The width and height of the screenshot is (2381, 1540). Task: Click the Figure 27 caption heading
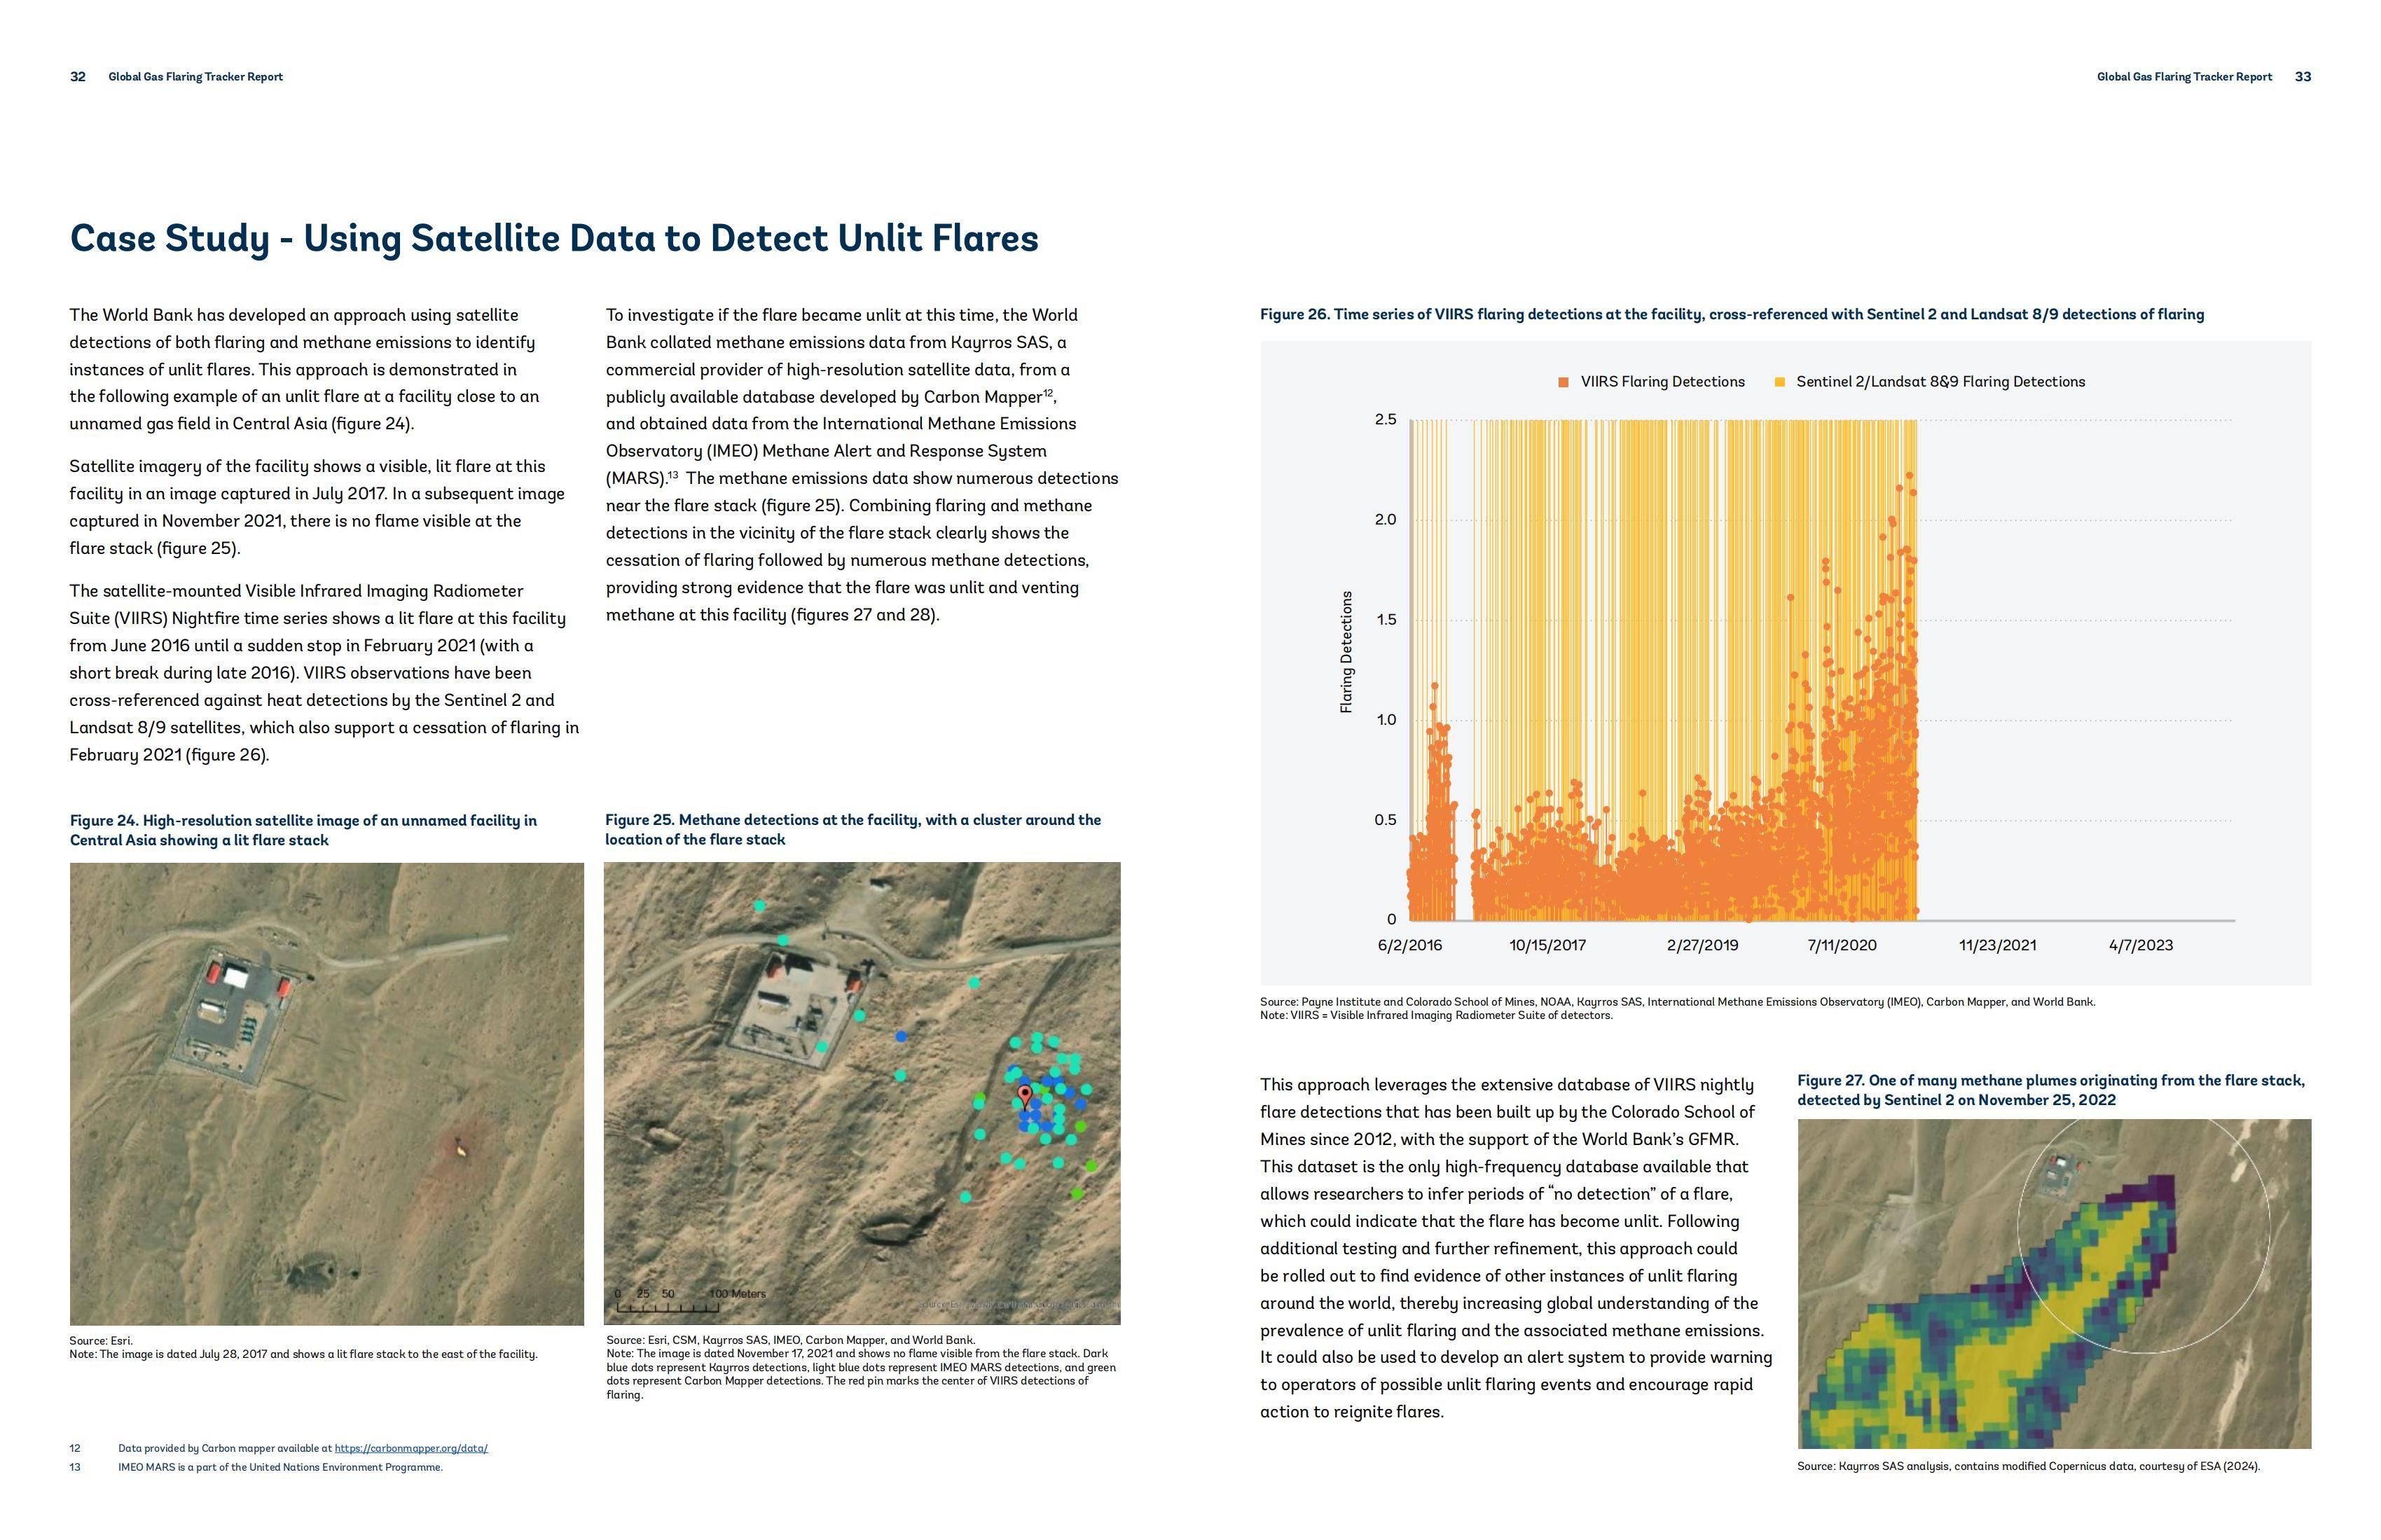pos(2051,1090)
